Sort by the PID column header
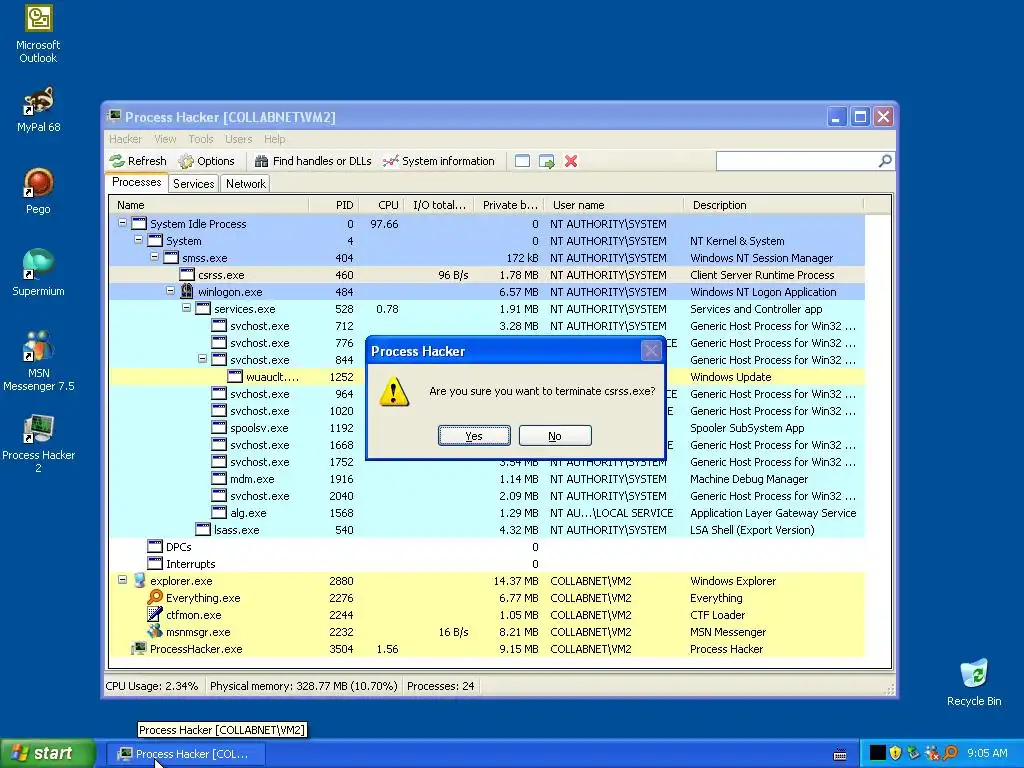Viewport: 1024px width, 768px height. [x=334, y=205]
